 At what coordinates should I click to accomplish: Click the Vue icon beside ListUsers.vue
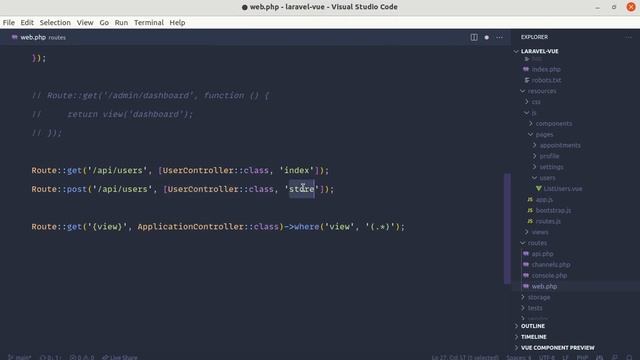539,189
